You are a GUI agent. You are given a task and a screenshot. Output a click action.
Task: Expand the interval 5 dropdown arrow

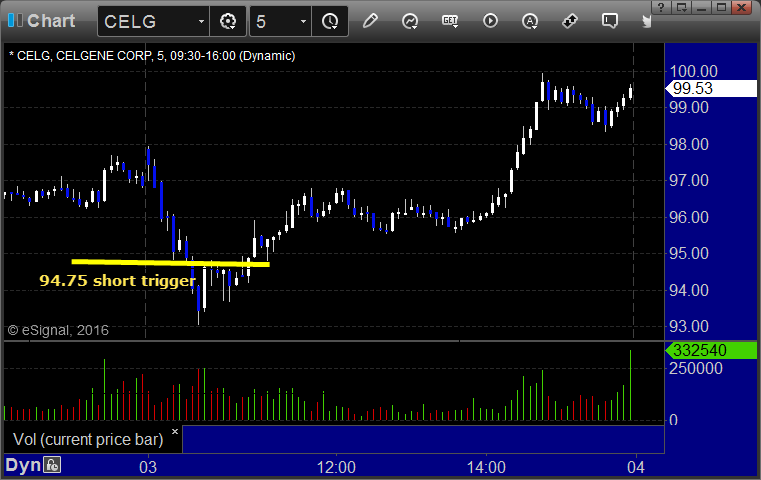(x=303, y=21)
